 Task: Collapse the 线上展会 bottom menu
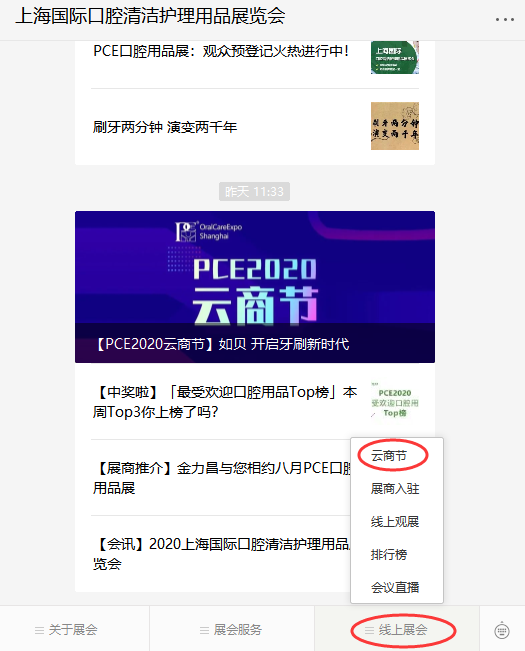tap(397, 628)
